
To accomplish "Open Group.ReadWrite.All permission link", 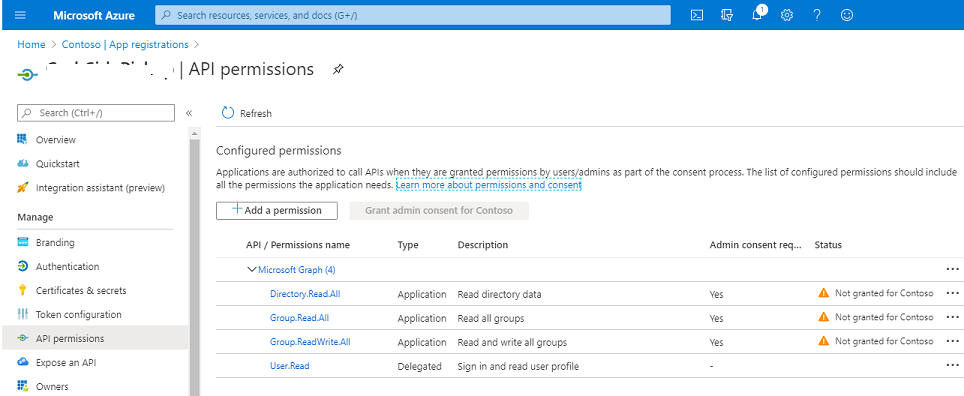I will coord(310,341).
